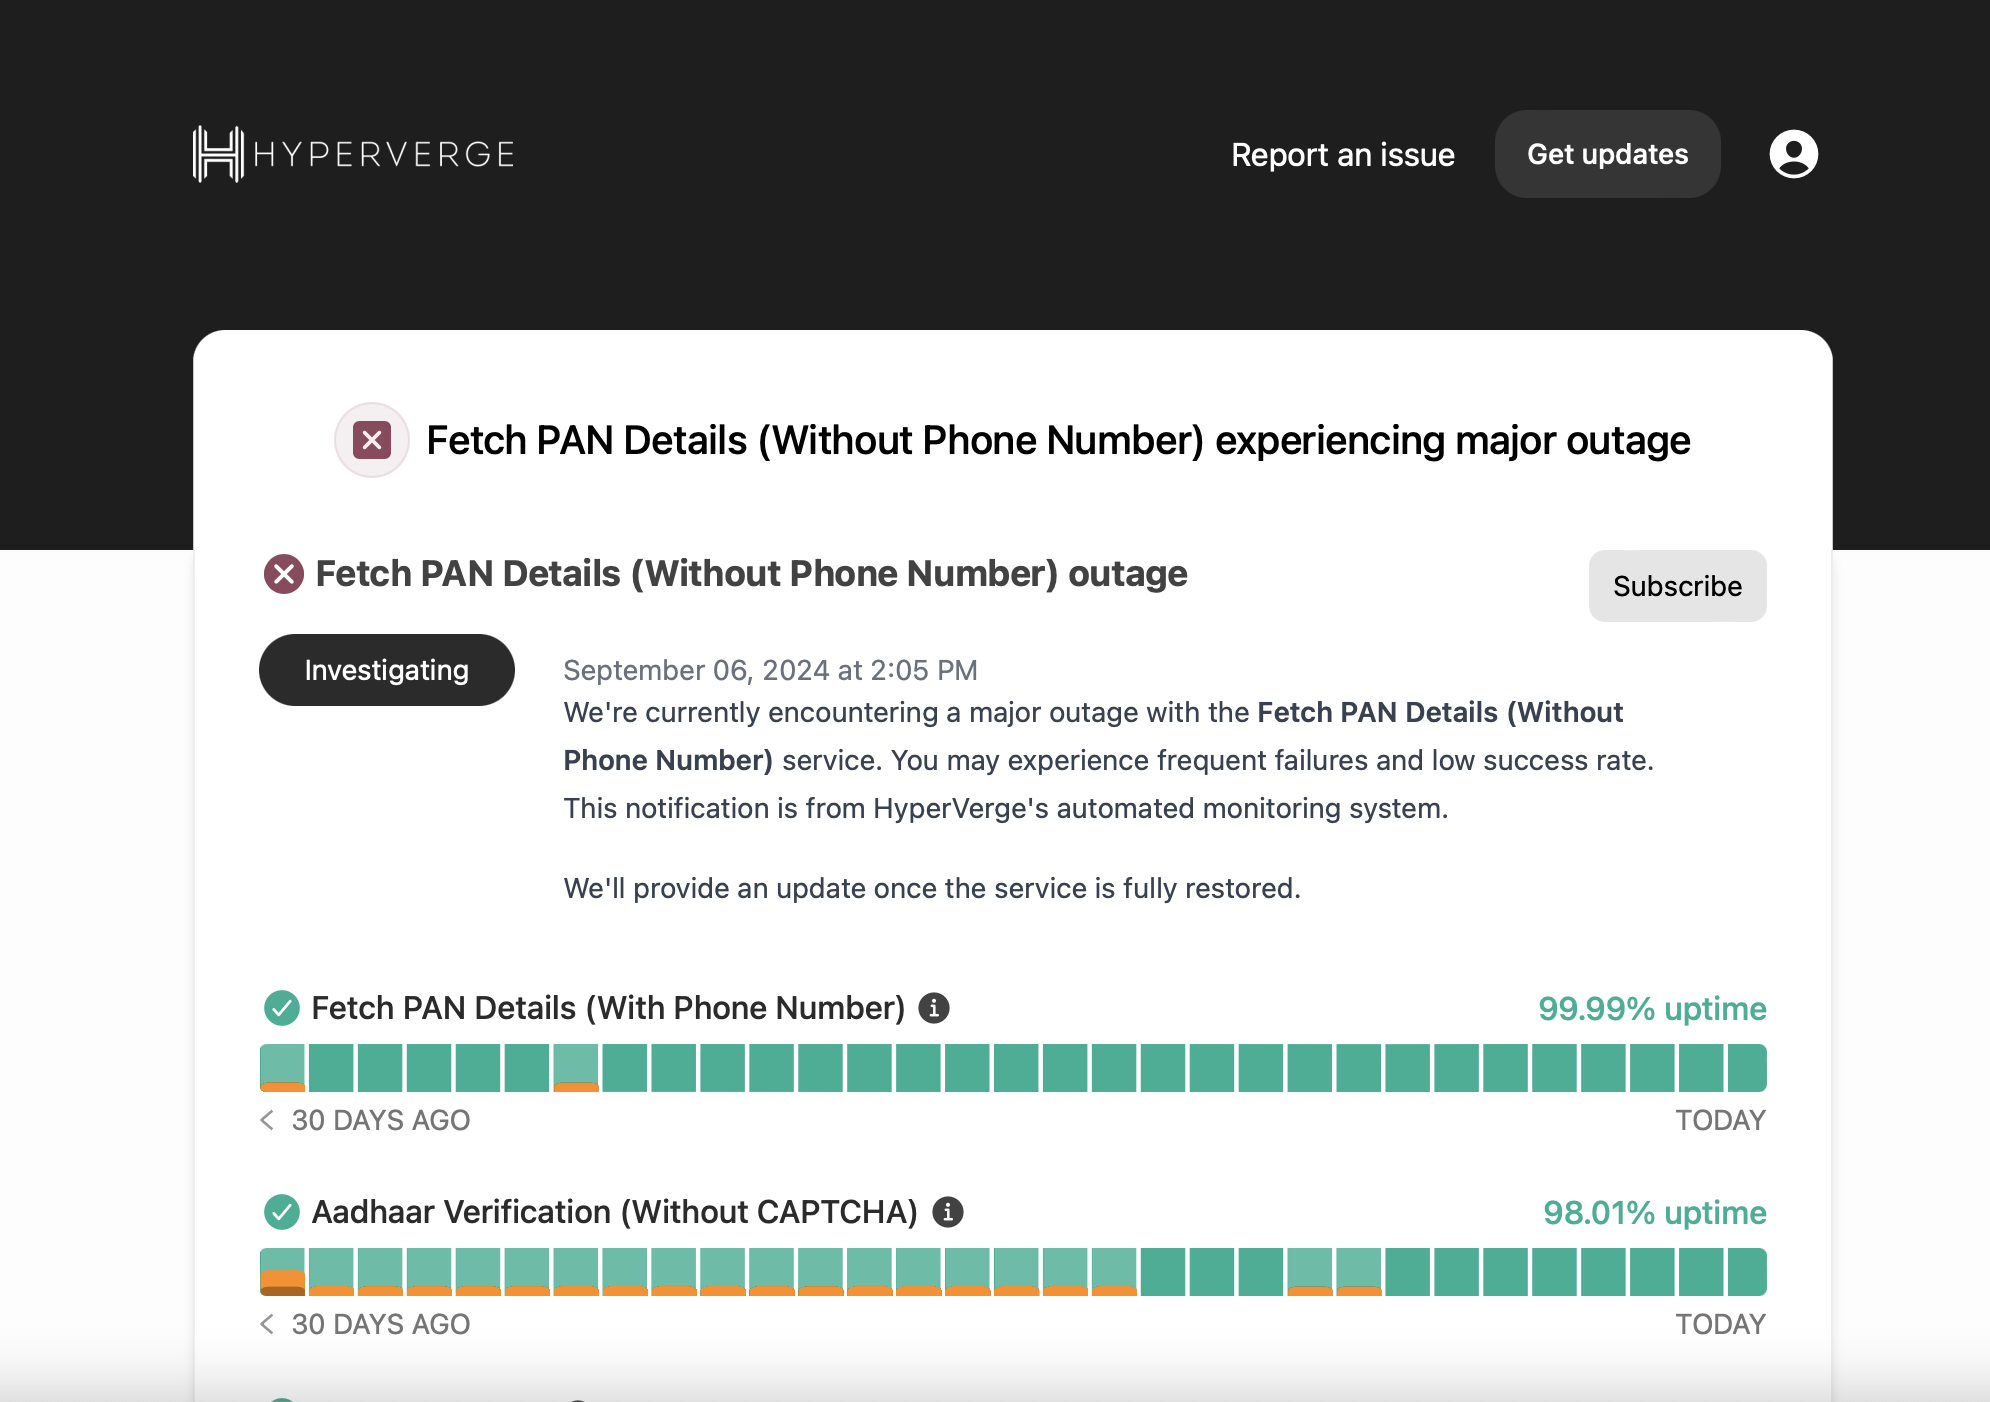Click green checkmark for Fetch PAN Details
This screenshot has height=1402, width=1990.
point(282,1008)
